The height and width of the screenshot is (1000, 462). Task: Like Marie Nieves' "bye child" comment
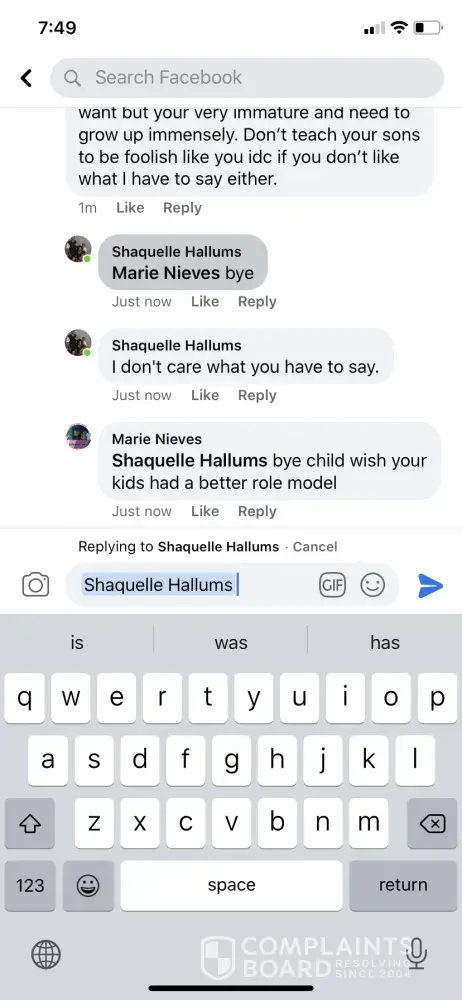205,511
